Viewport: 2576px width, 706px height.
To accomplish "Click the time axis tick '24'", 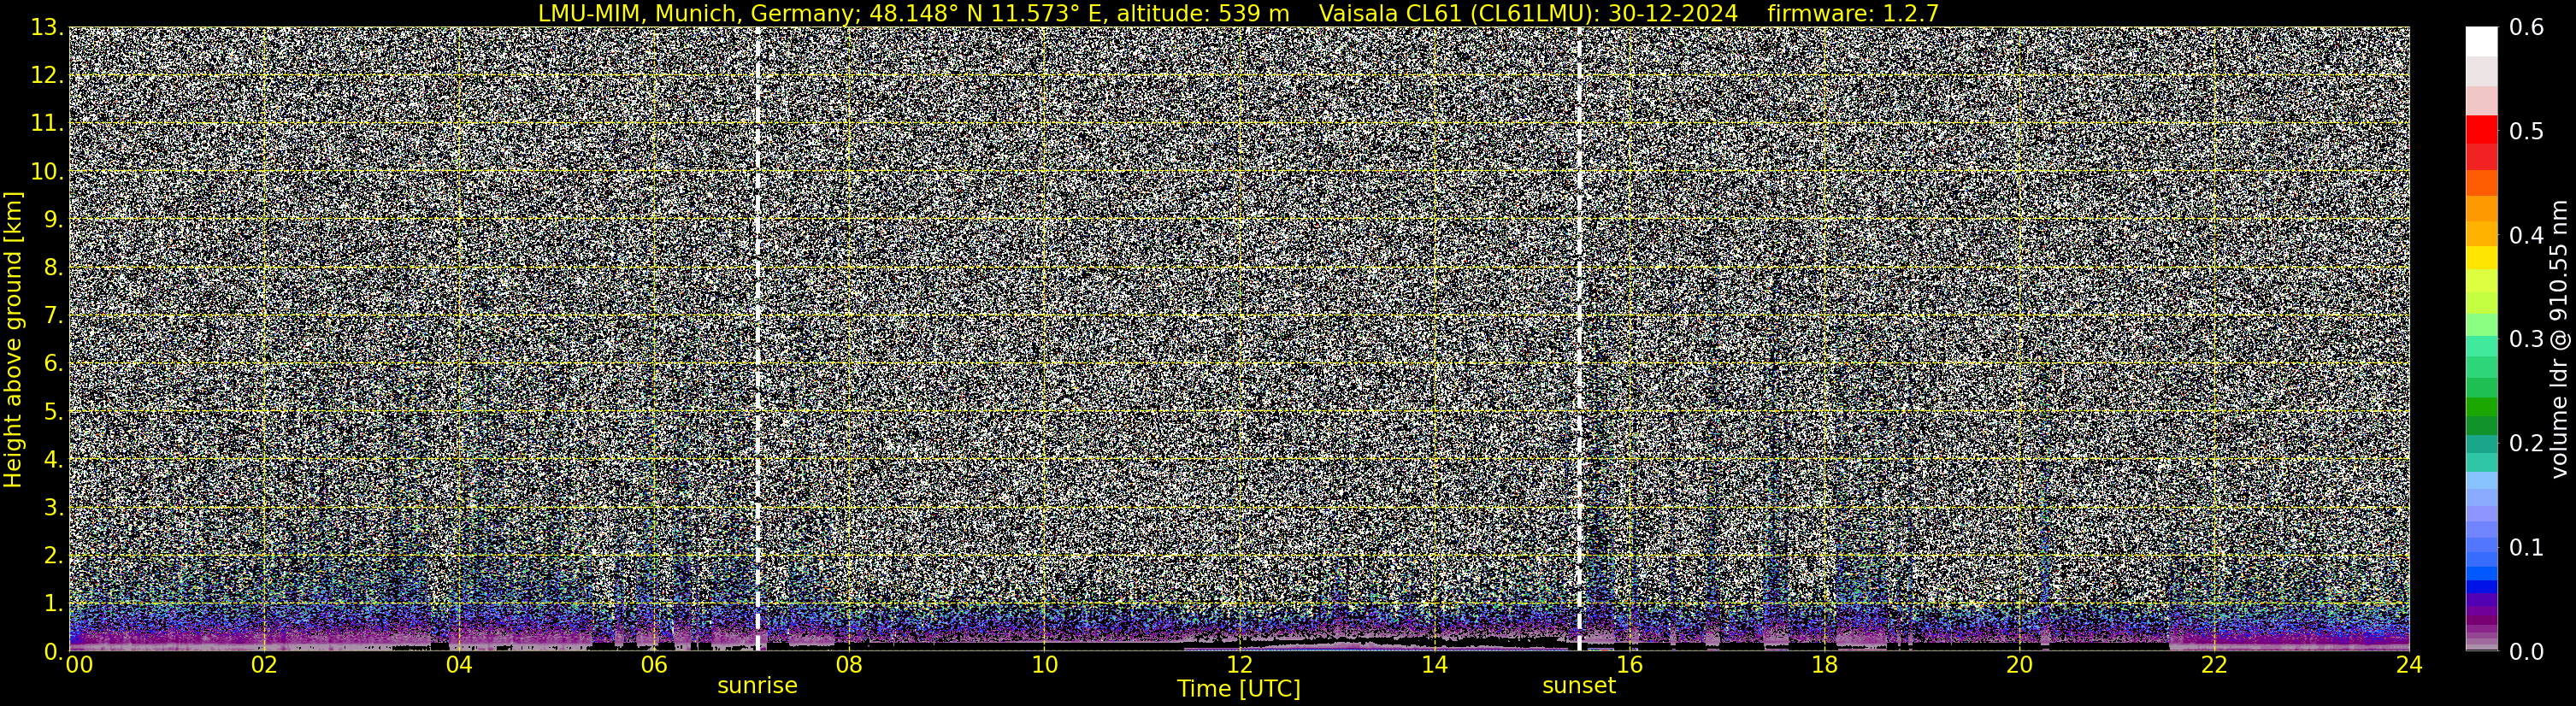I will point(2409,665).
